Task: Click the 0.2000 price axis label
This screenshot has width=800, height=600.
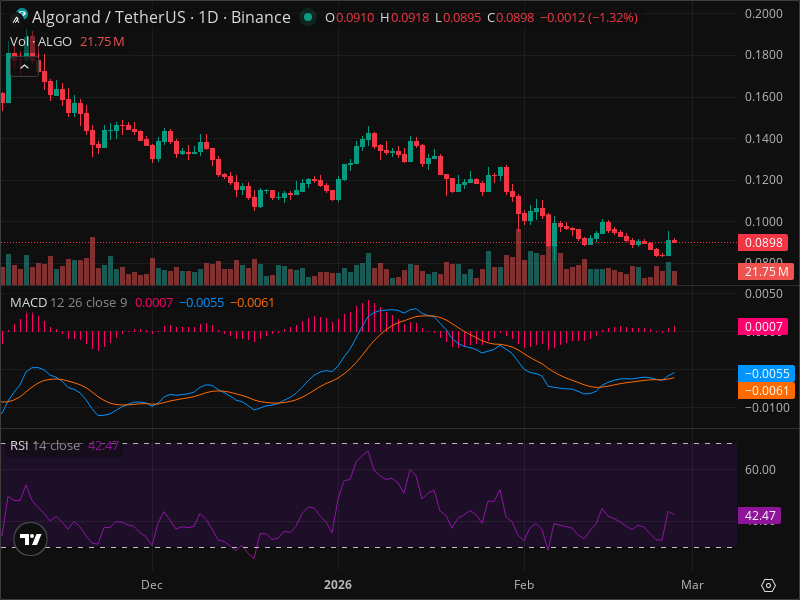Action: 763,14
